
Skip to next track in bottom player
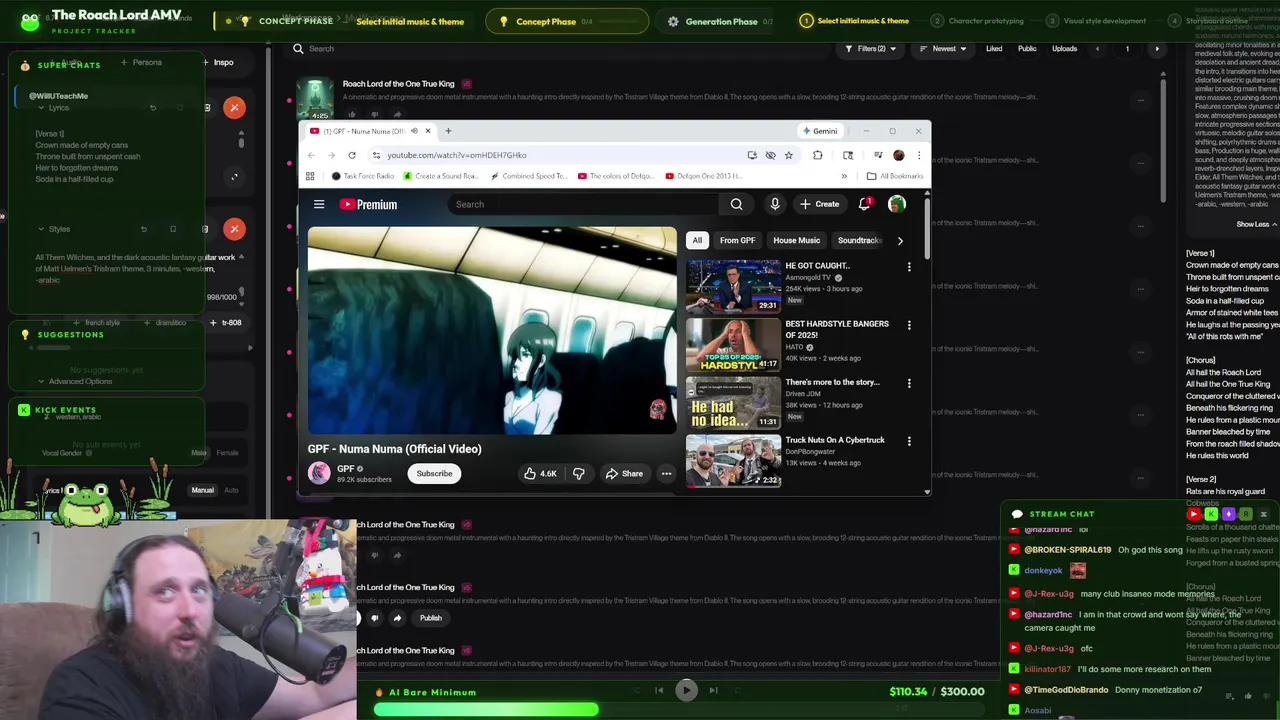(x=713, y=690)
